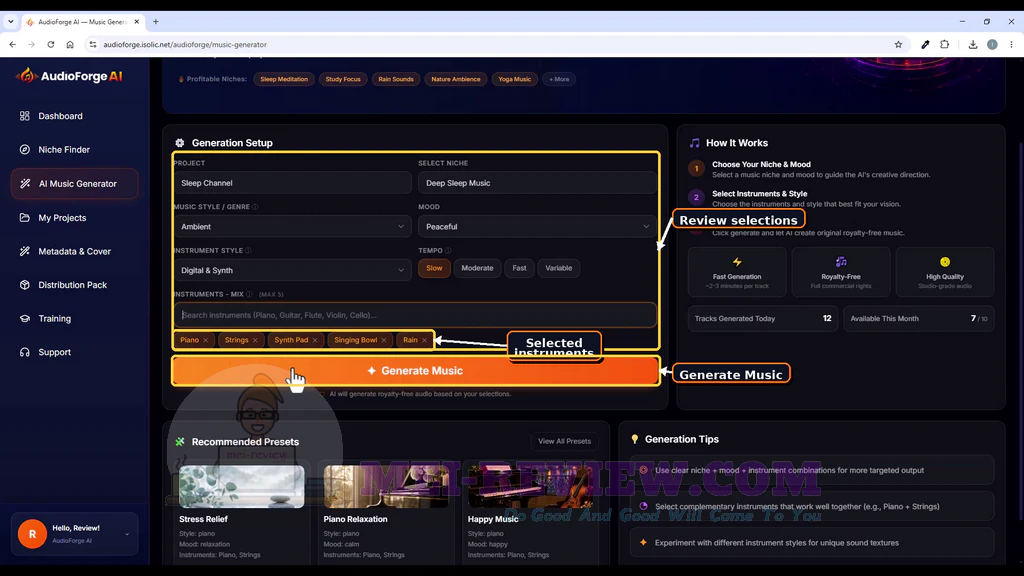Open the browser extensions menu
The width and height of the screenshot is (1024, 576).
[944, 44]
